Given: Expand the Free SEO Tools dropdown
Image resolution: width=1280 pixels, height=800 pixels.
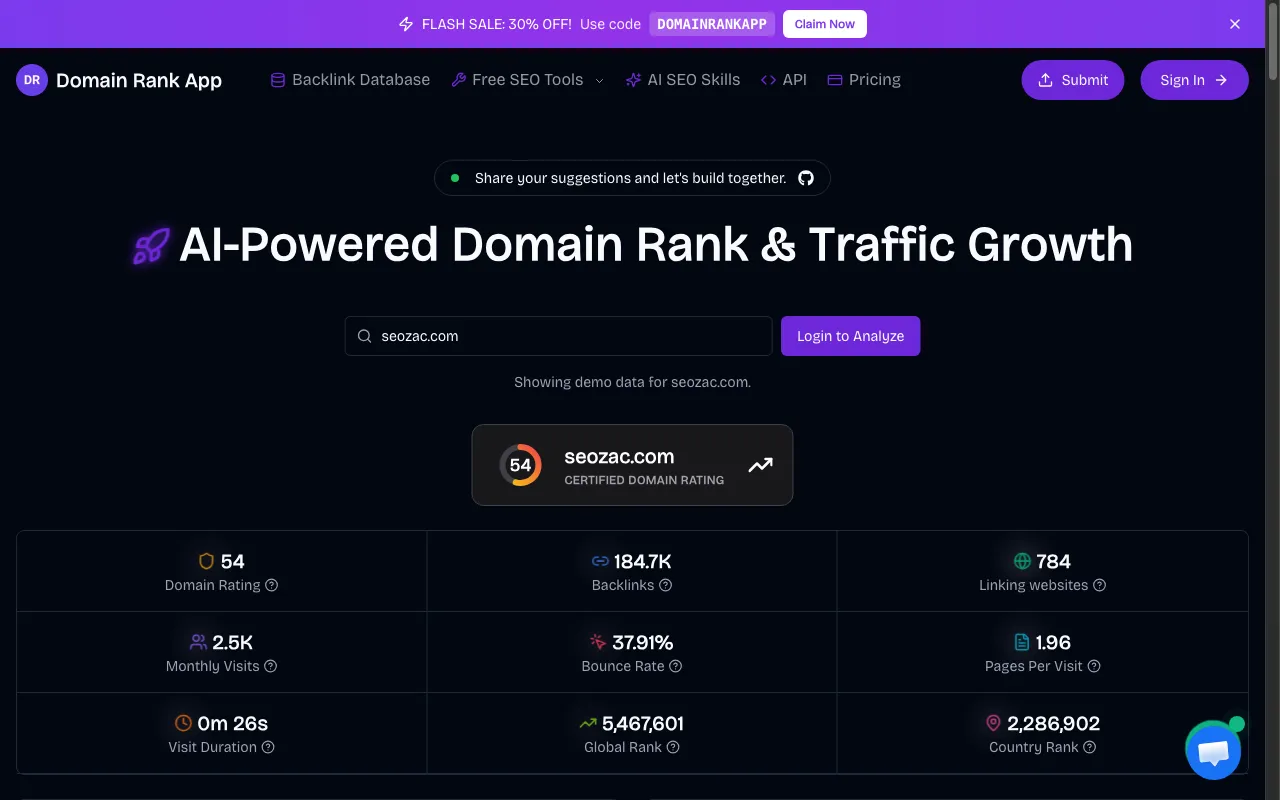Looking at the screenshot, I should pyautogui.click(x=527, y=80).
